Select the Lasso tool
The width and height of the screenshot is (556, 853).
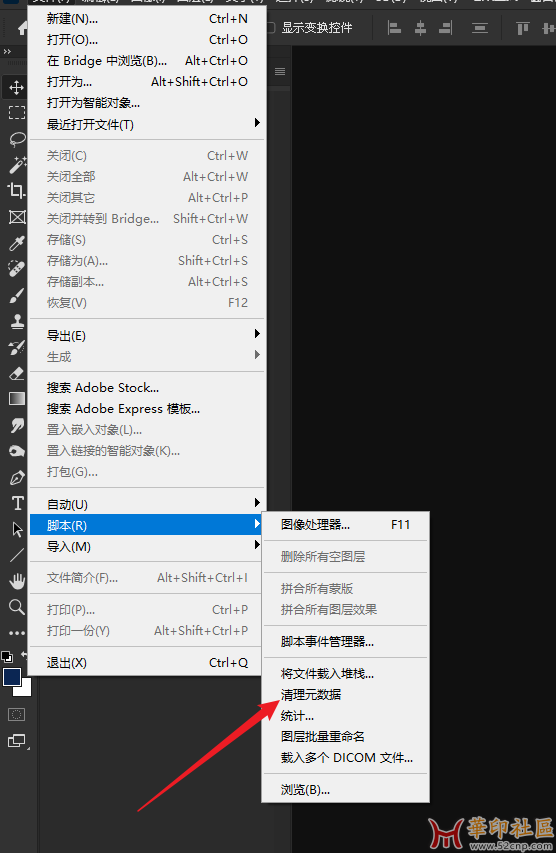point(16,139)
